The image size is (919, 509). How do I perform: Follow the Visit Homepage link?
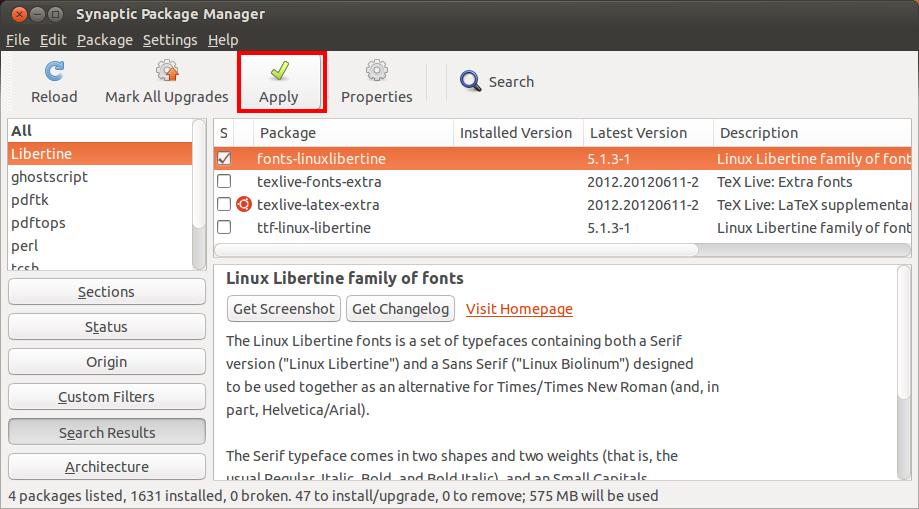519,309
